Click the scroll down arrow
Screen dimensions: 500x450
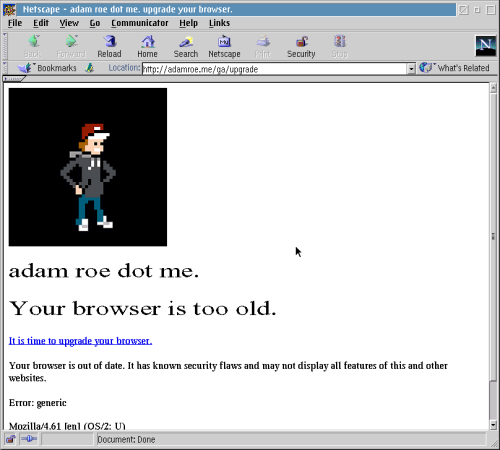point(493,425)
